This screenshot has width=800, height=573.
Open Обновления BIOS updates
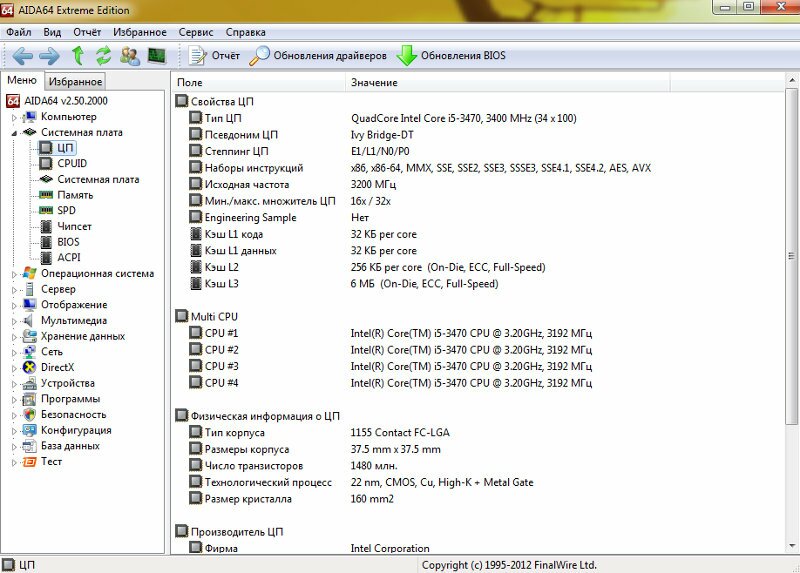451,56
